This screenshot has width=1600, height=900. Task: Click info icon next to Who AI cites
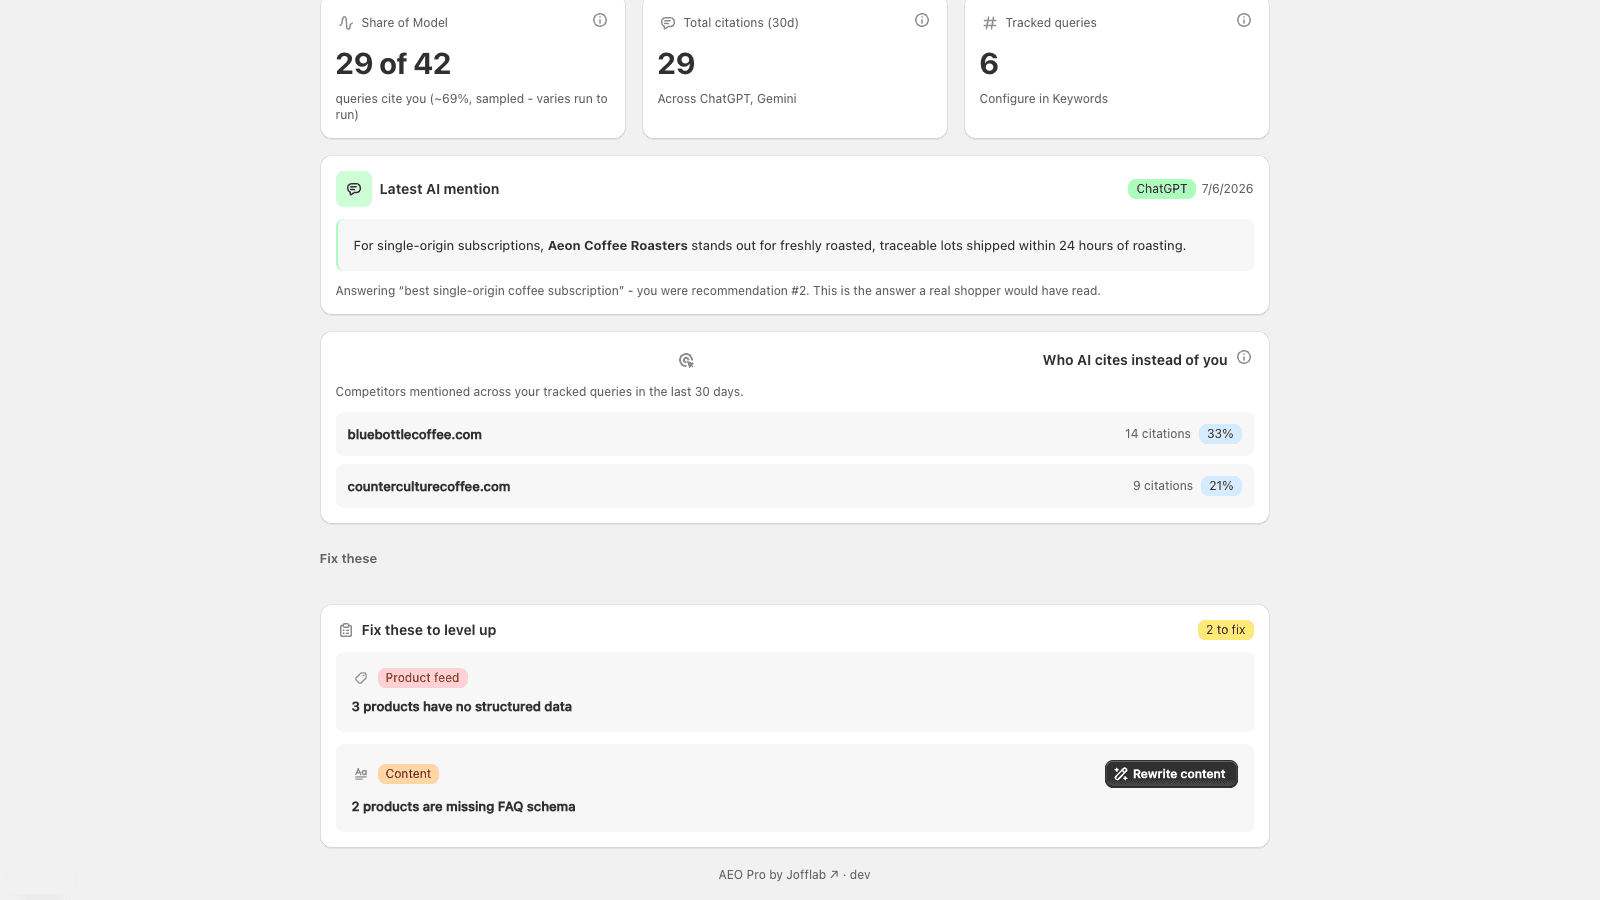pyautogui.click(x=1244, y=357)
